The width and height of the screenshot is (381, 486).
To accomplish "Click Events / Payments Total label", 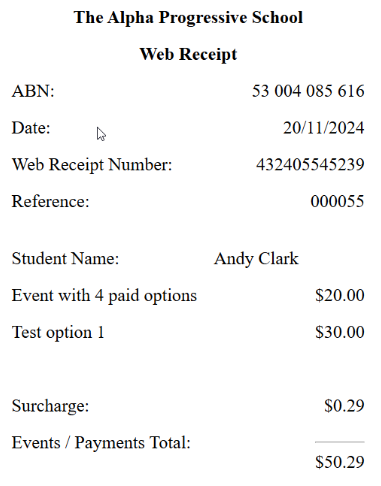I will tap(101, 443).
